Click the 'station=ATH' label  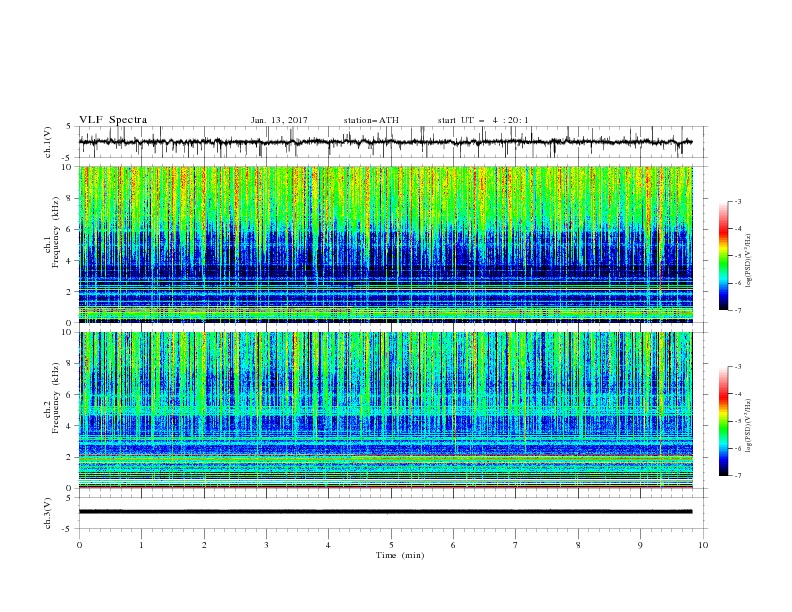click(x=371, y=120)
